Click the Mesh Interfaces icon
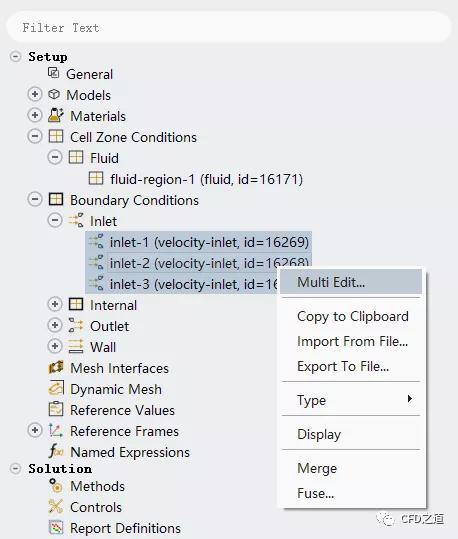Viewport: 458px width, 539px height. (56, 367)
